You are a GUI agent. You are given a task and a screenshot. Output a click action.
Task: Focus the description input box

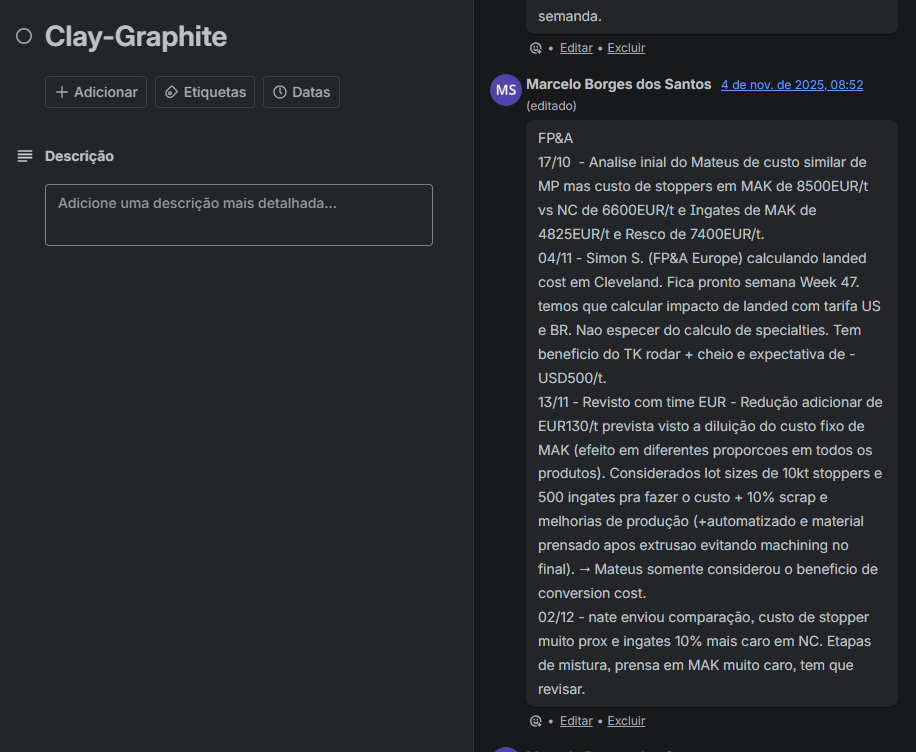point(239,215)
